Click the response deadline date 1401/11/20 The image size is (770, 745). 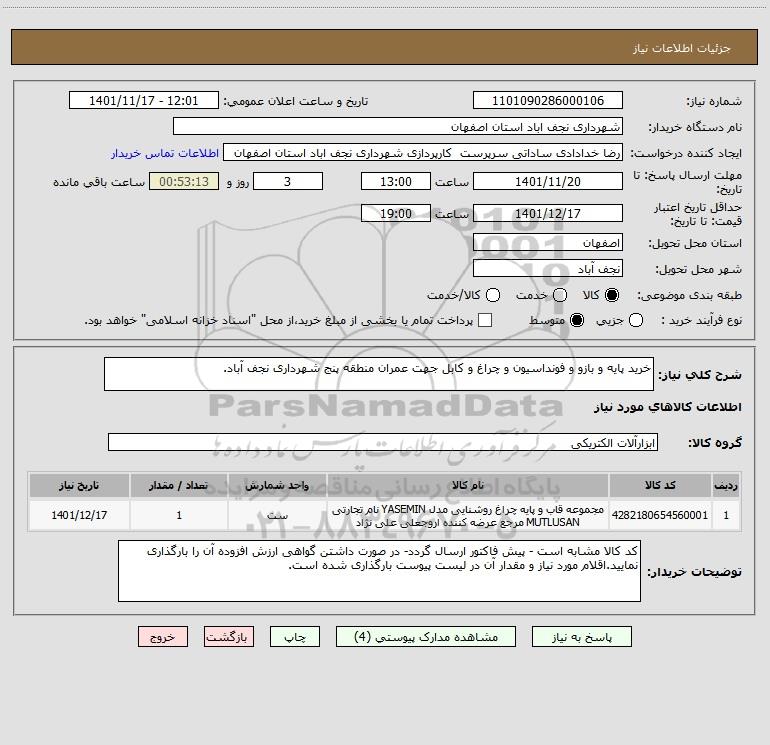pos(548,181)
